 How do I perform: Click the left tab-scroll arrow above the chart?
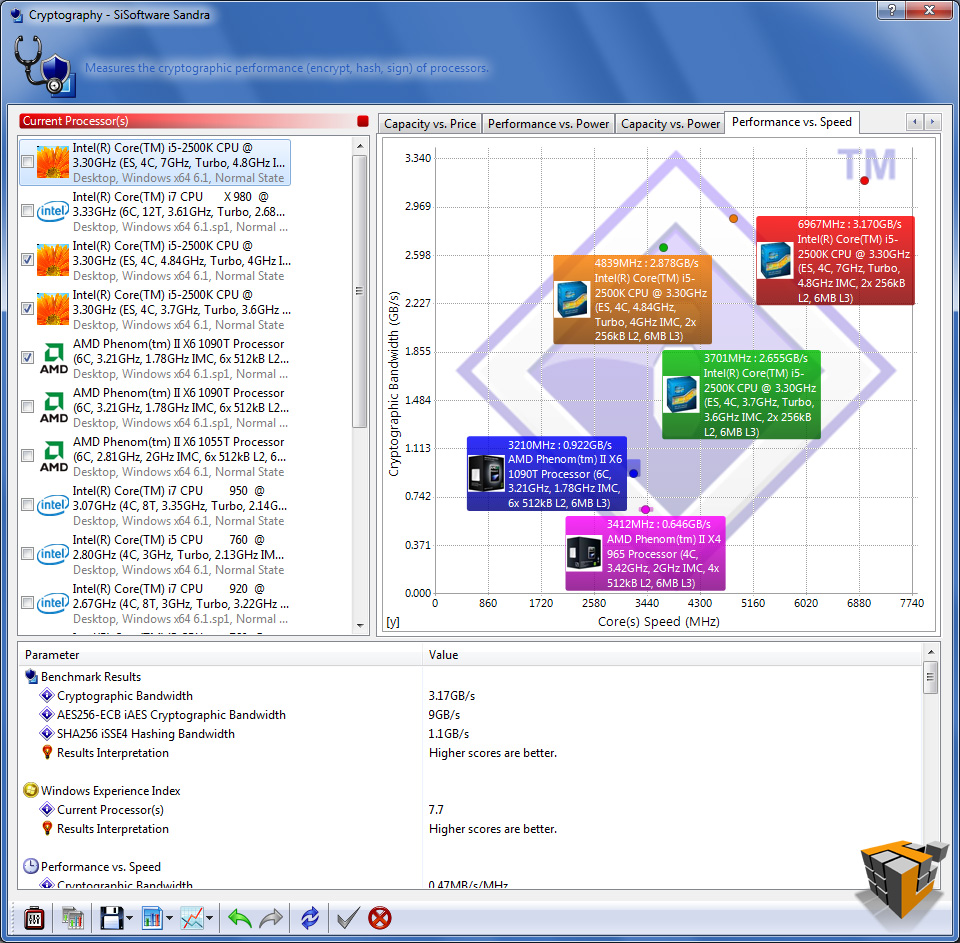click(x=915, y=122)
